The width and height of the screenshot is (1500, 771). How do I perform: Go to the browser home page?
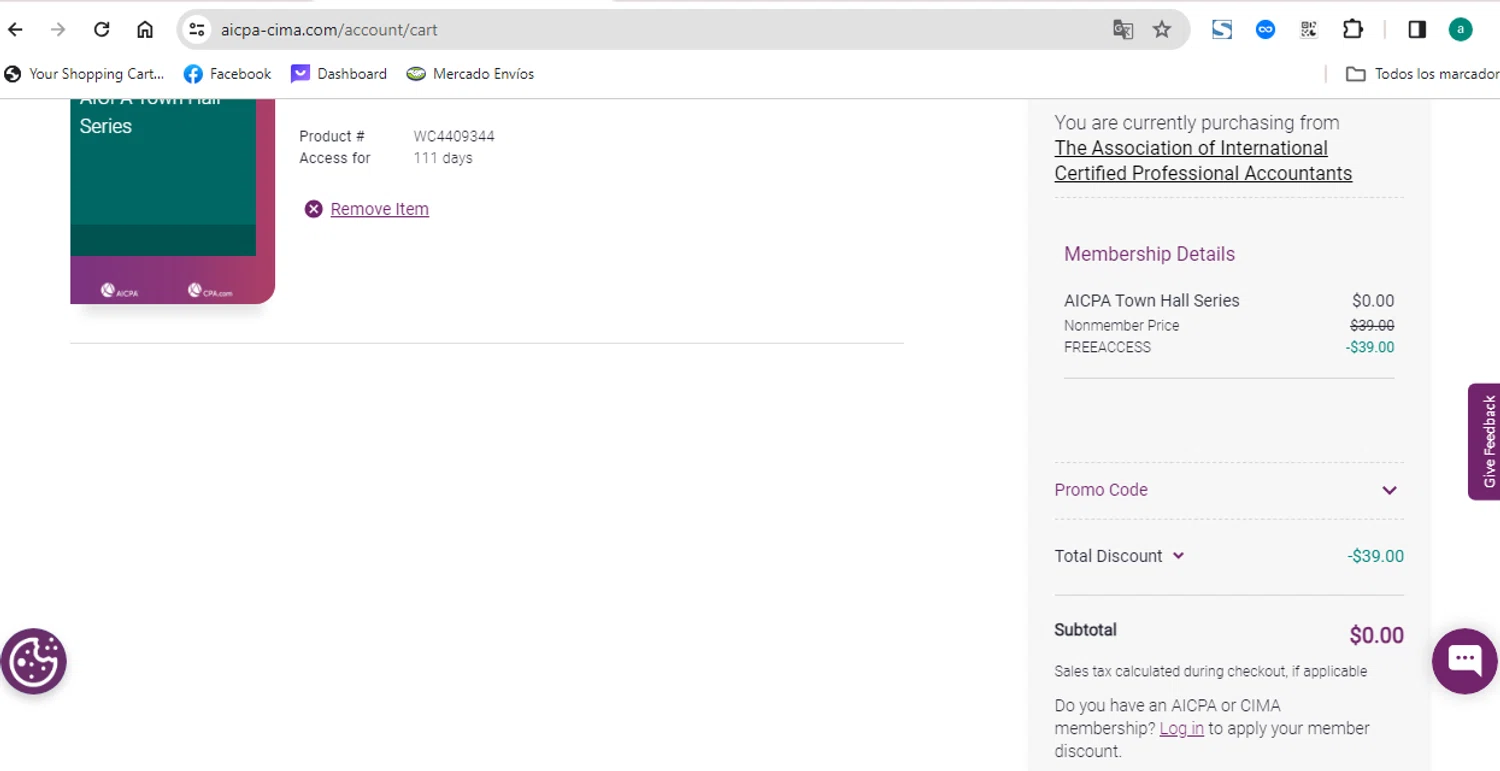(145, 30)
